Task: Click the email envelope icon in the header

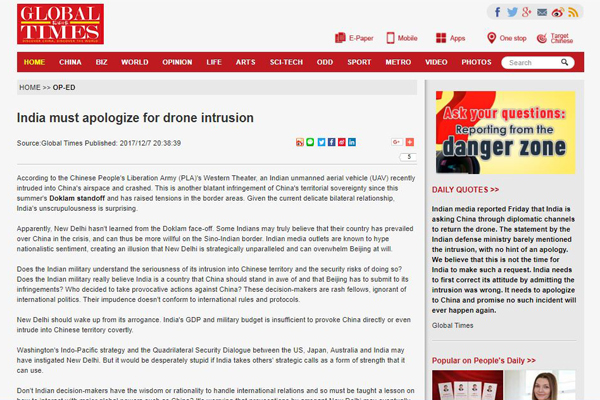Action: (542, 12)
